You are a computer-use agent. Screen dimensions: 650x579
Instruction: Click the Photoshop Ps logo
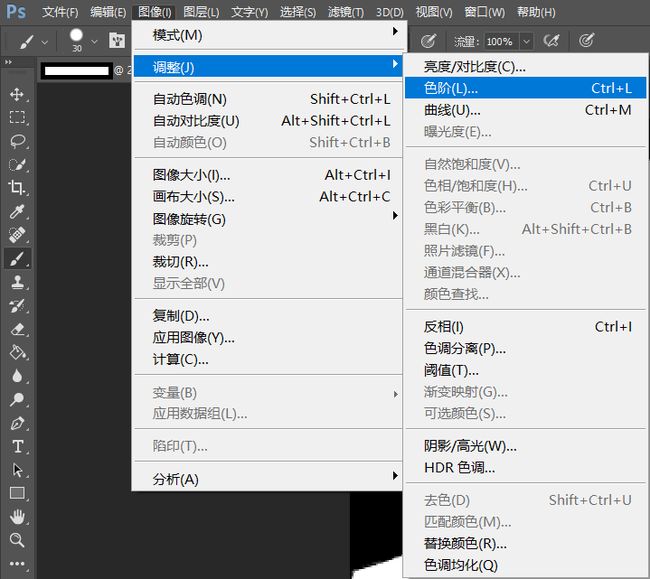coord(16,12)
